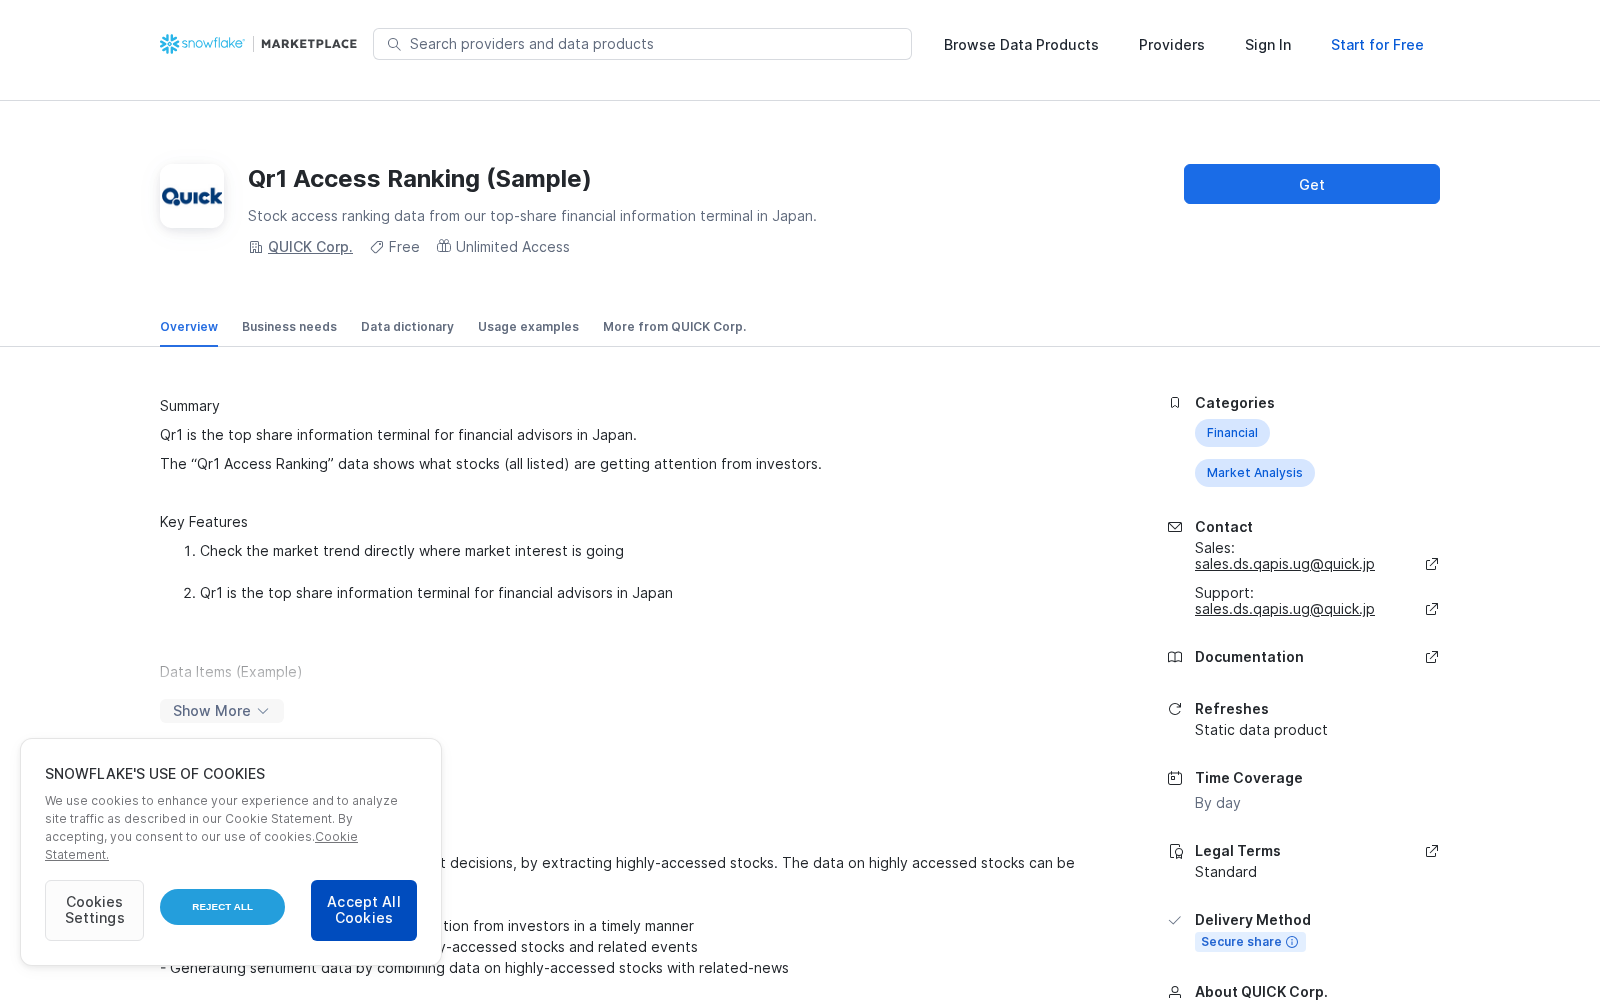This screenshot has height=1000, width=1600.
Task: Open the Usage examples tab
Action: click(x=528, y=327)
